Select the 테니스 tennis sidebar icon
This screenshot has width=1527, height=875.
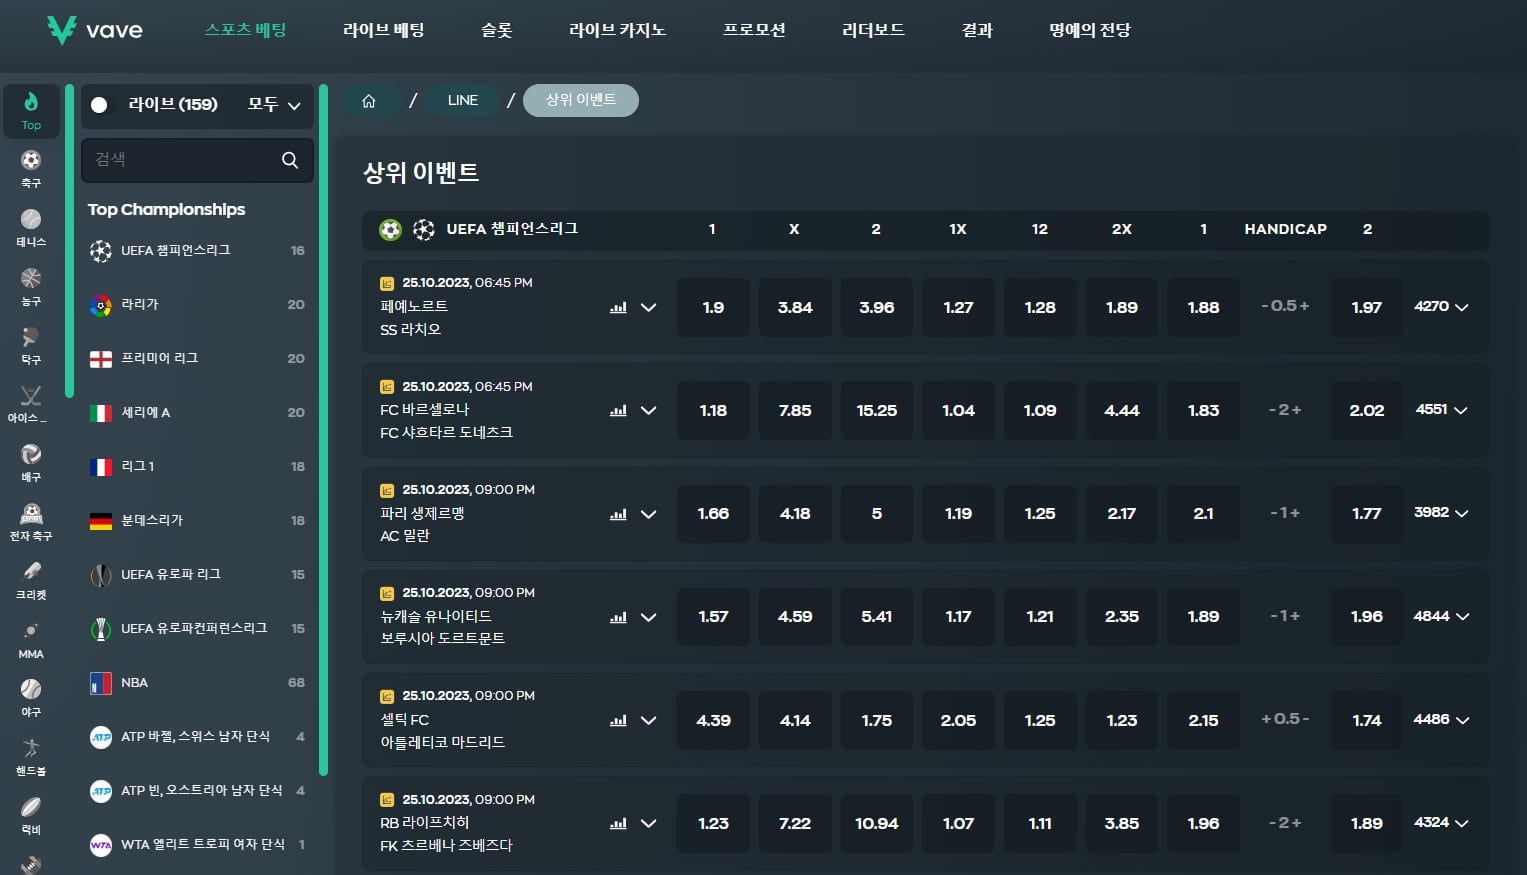point(31,219)
